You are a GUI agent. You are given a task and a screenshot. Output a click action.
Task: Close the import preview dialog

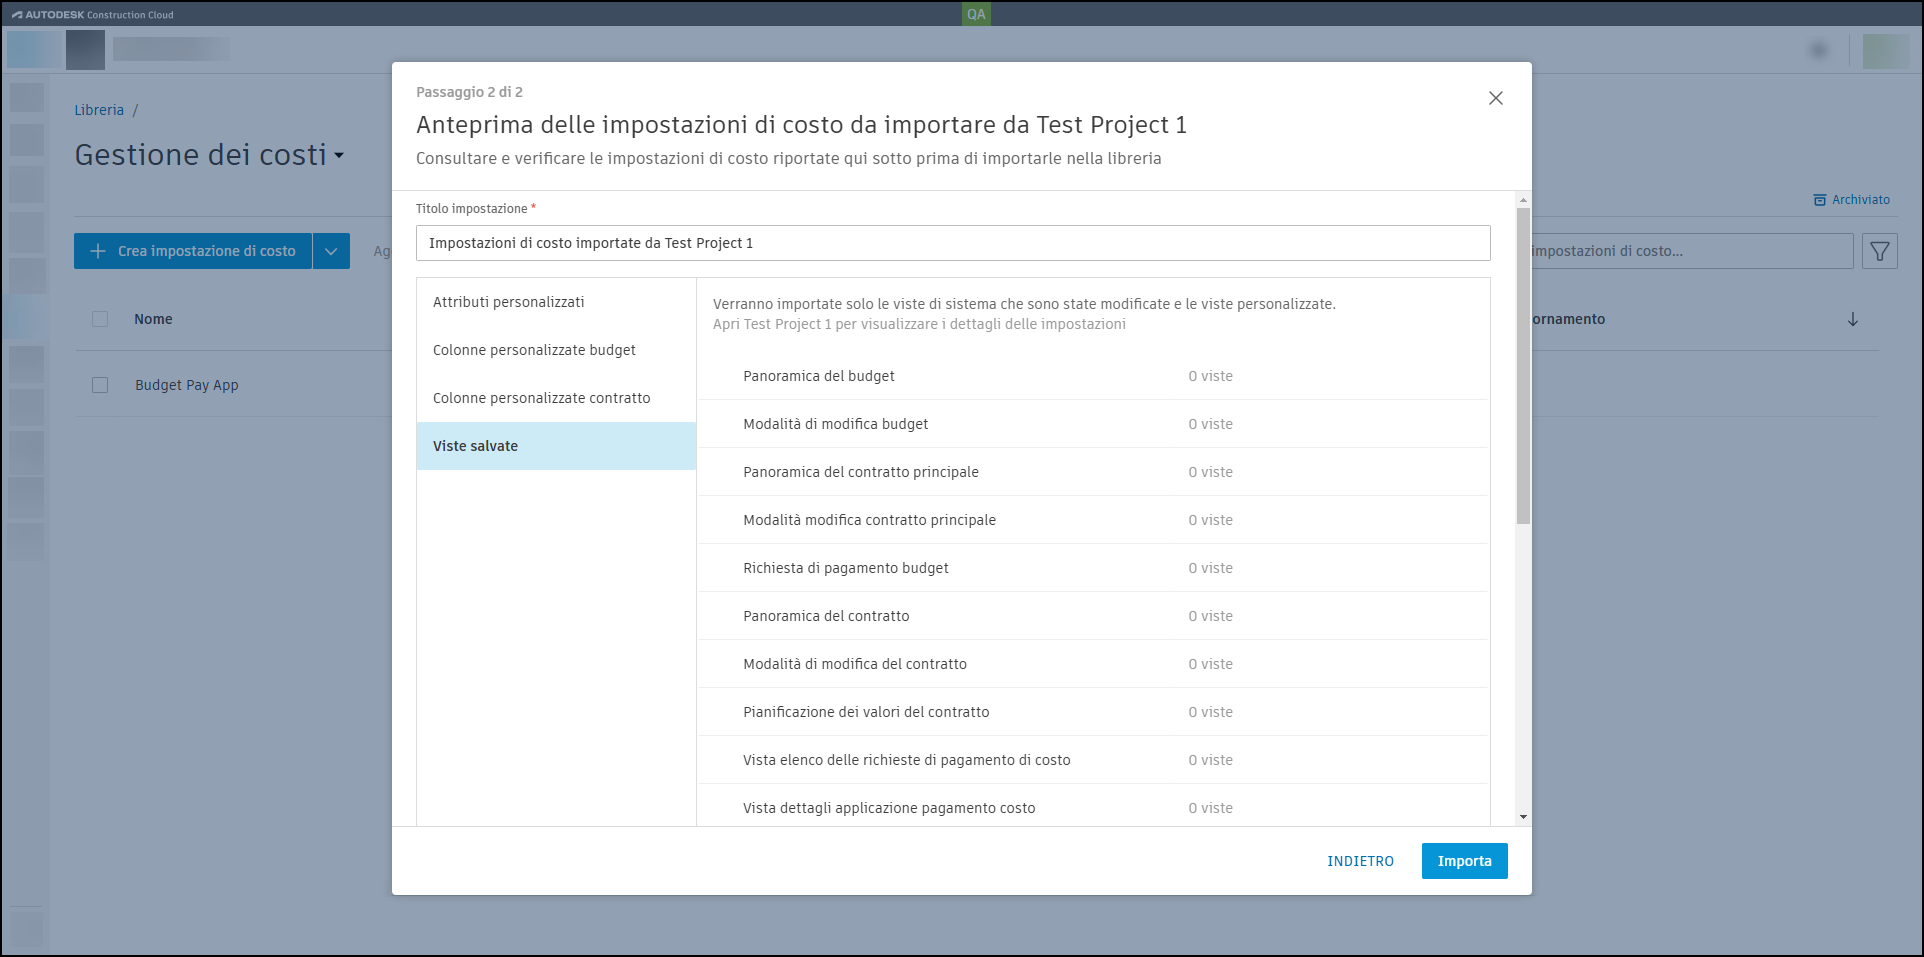pyautogui.click(x=1495, y=98)
